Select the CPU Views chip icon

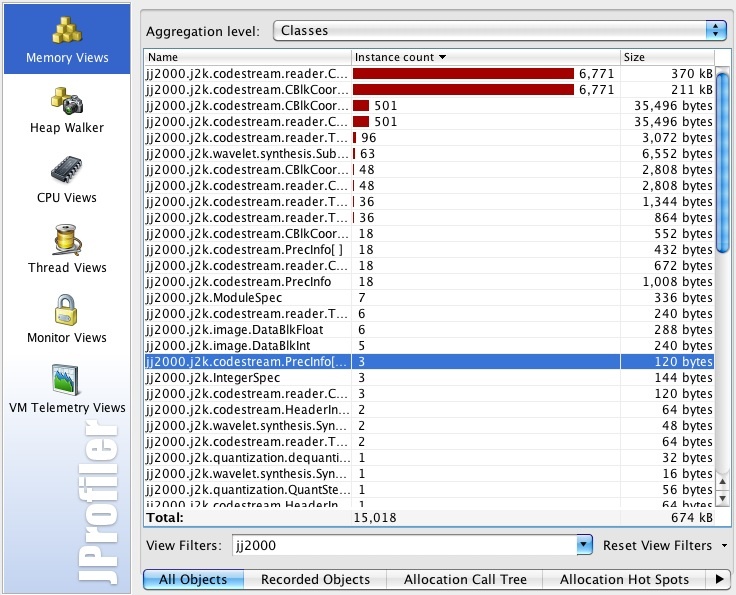66,170
